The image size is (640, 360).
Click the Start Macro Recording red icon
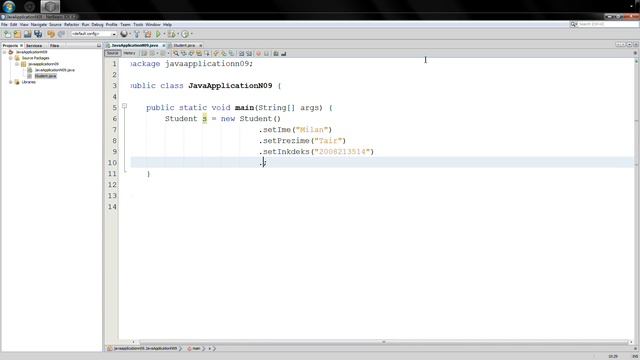[258, 53]
